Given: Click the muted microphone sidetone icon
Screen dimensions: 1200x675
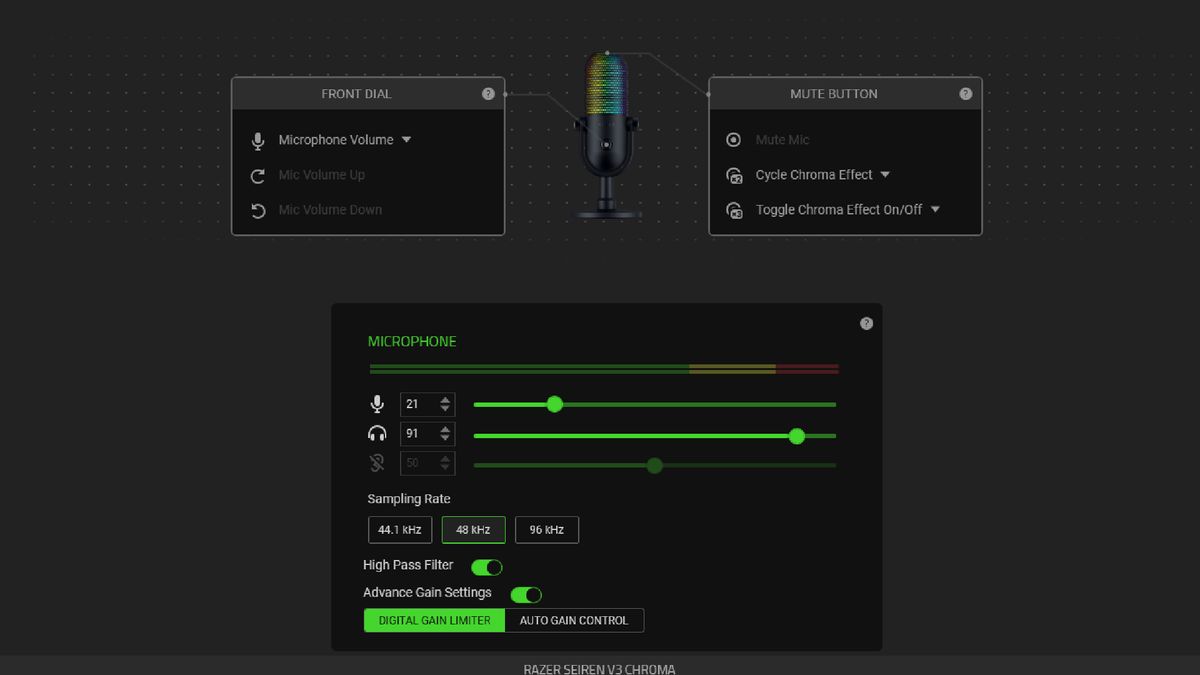Looking at the screenshot, I should 377,462.
